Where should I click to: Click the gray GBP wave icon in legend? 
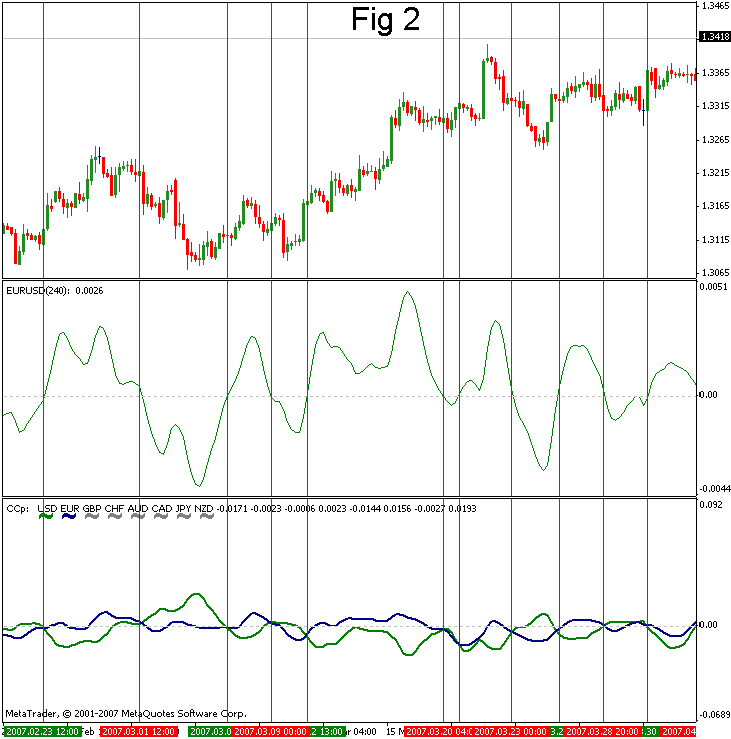pos(91,517)
